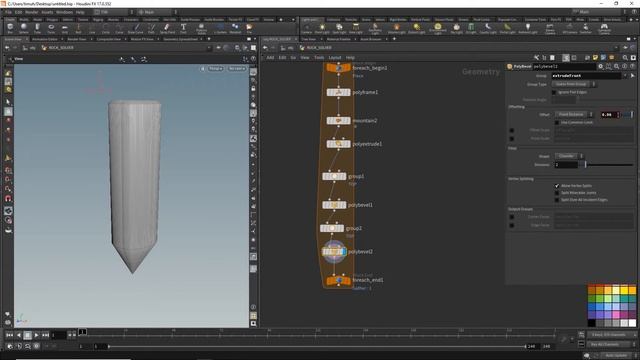Open the Persp camera dropdown in viewport
This screenshot has width=640, height=360.
point(216,69)
